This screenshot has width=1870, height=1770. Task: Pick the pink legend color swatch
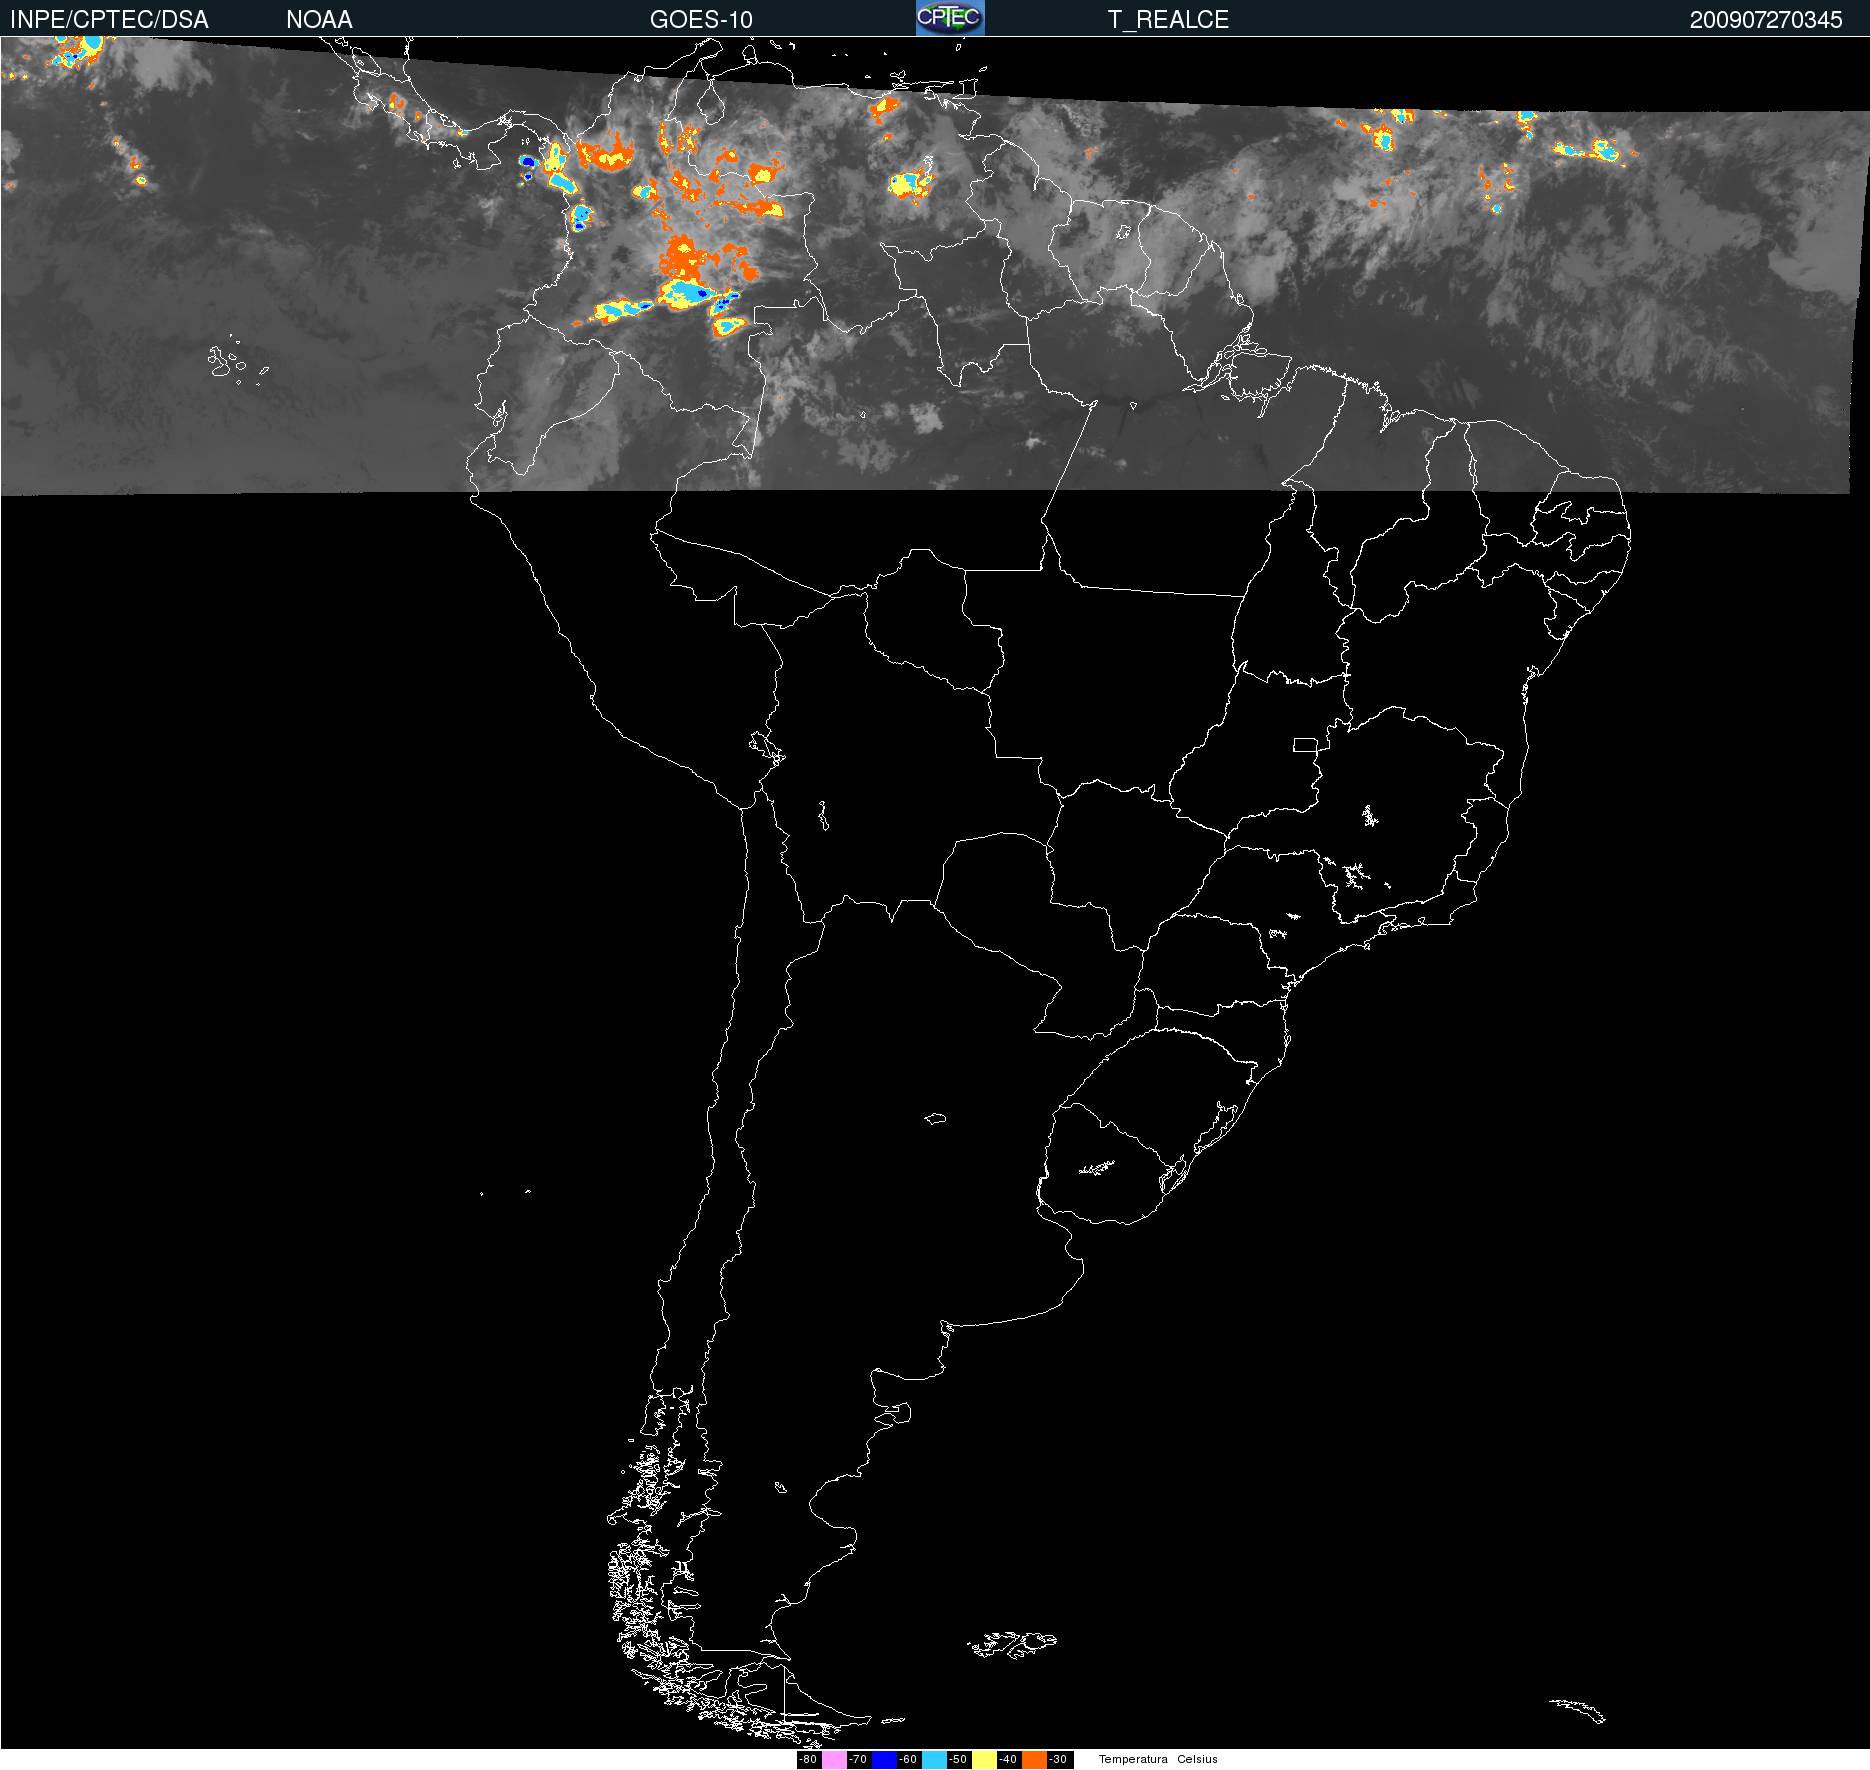[x=833, y=1759]
